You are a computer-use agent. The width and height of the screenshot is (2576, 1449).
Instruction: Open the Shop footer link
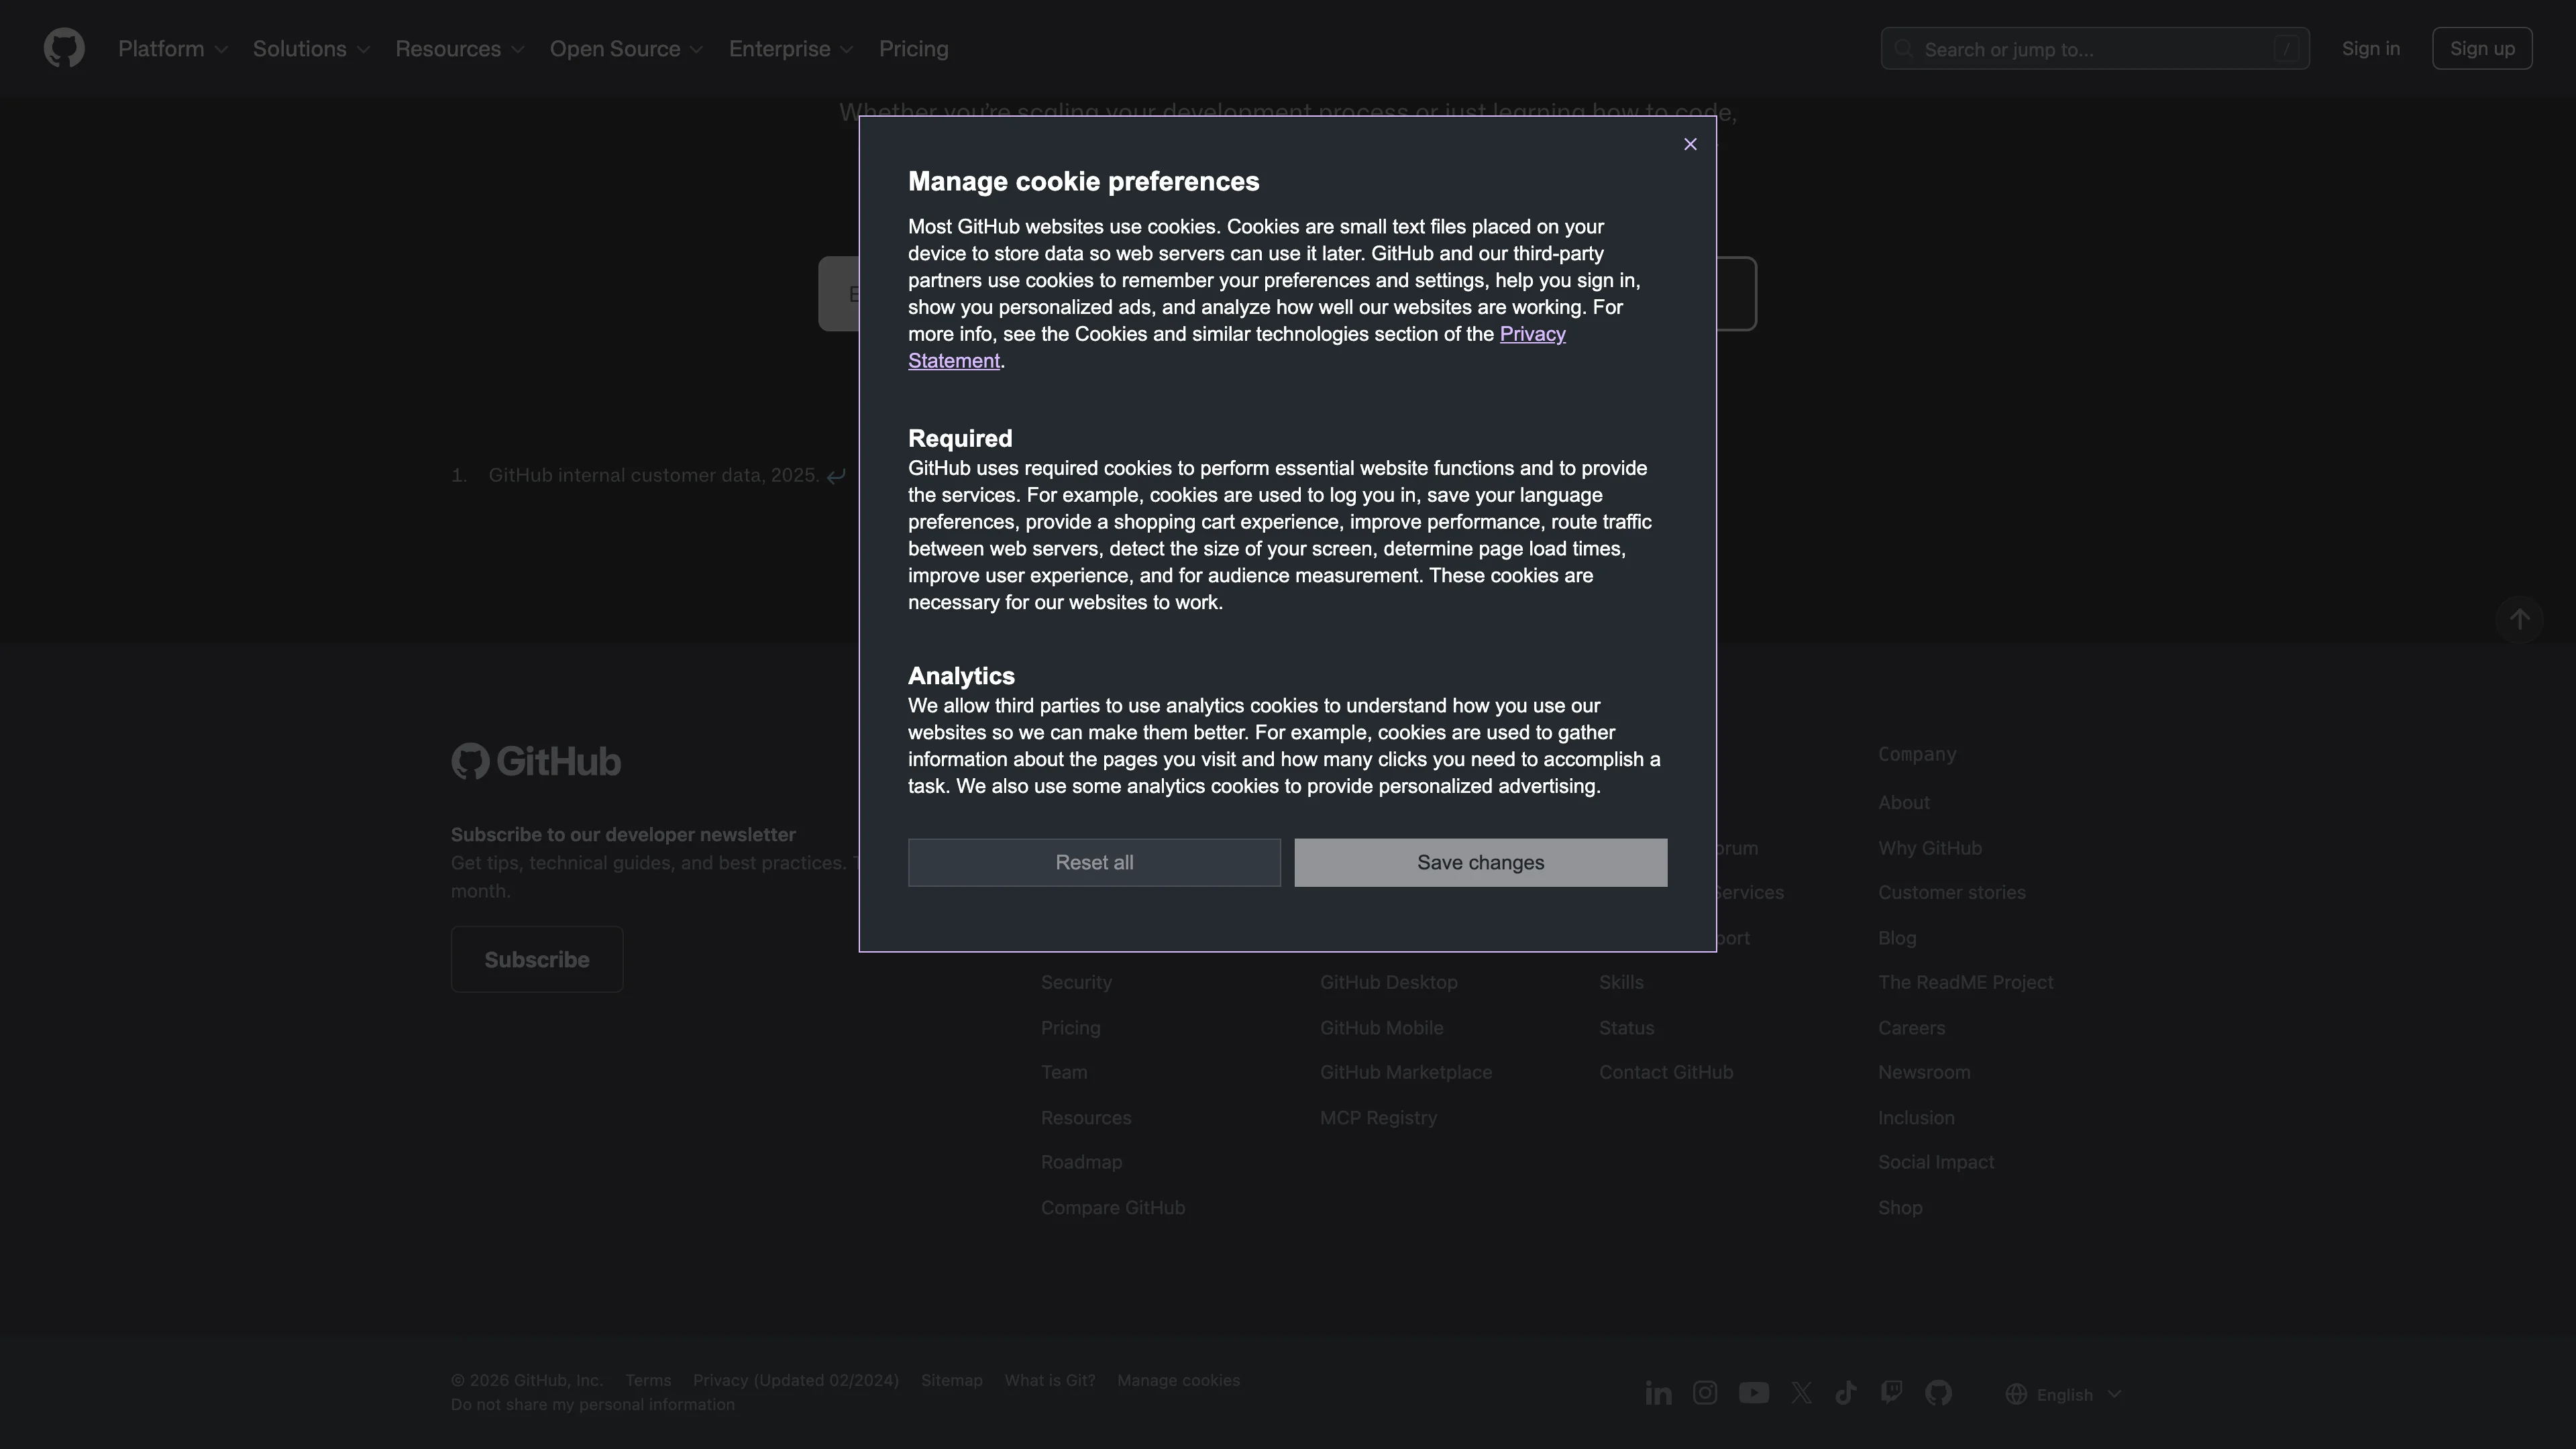pos(1900,1208)
